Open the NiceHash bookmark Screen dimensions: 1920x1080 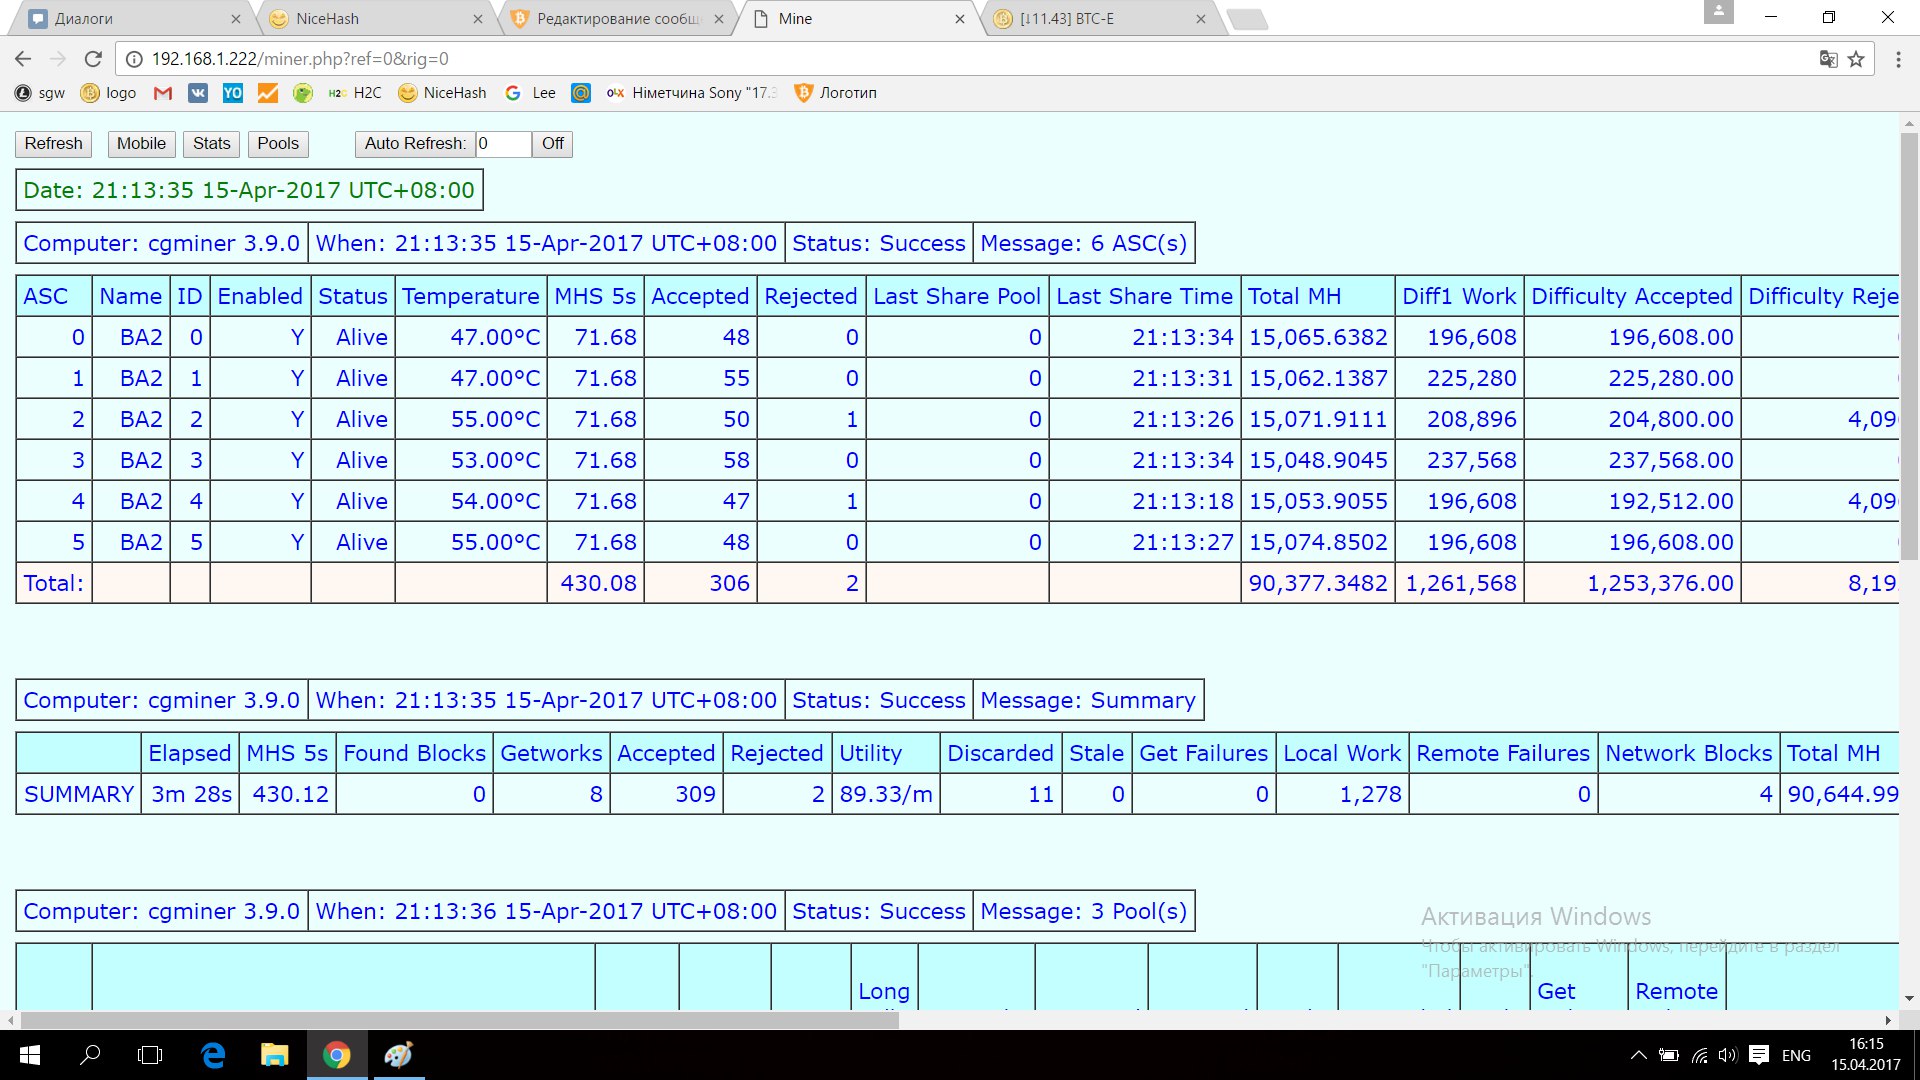click(442, 93)
